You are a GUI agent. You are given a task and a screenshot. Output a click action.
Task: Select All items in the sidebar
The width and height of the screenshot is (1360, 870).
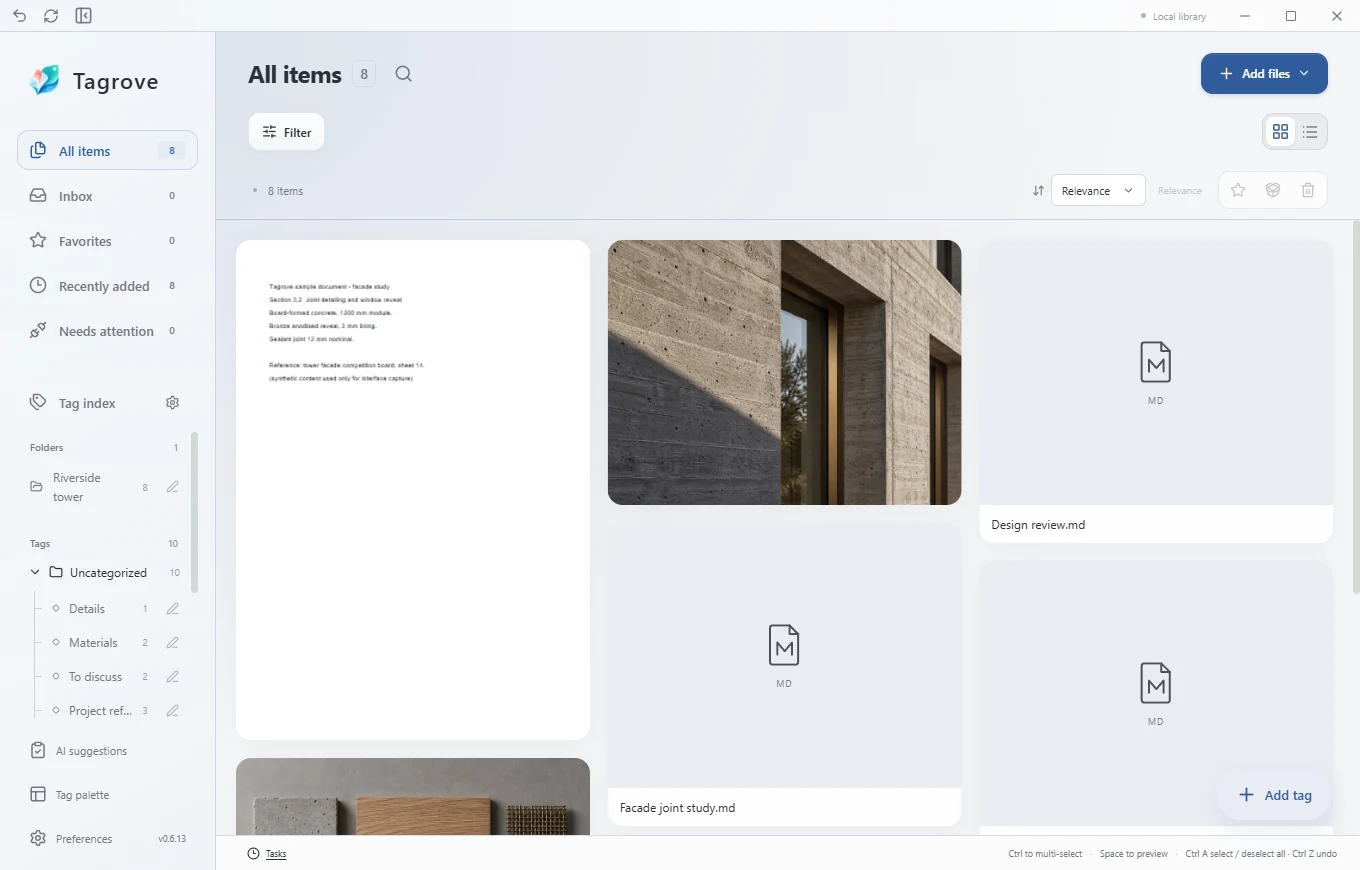click(107, 151)
